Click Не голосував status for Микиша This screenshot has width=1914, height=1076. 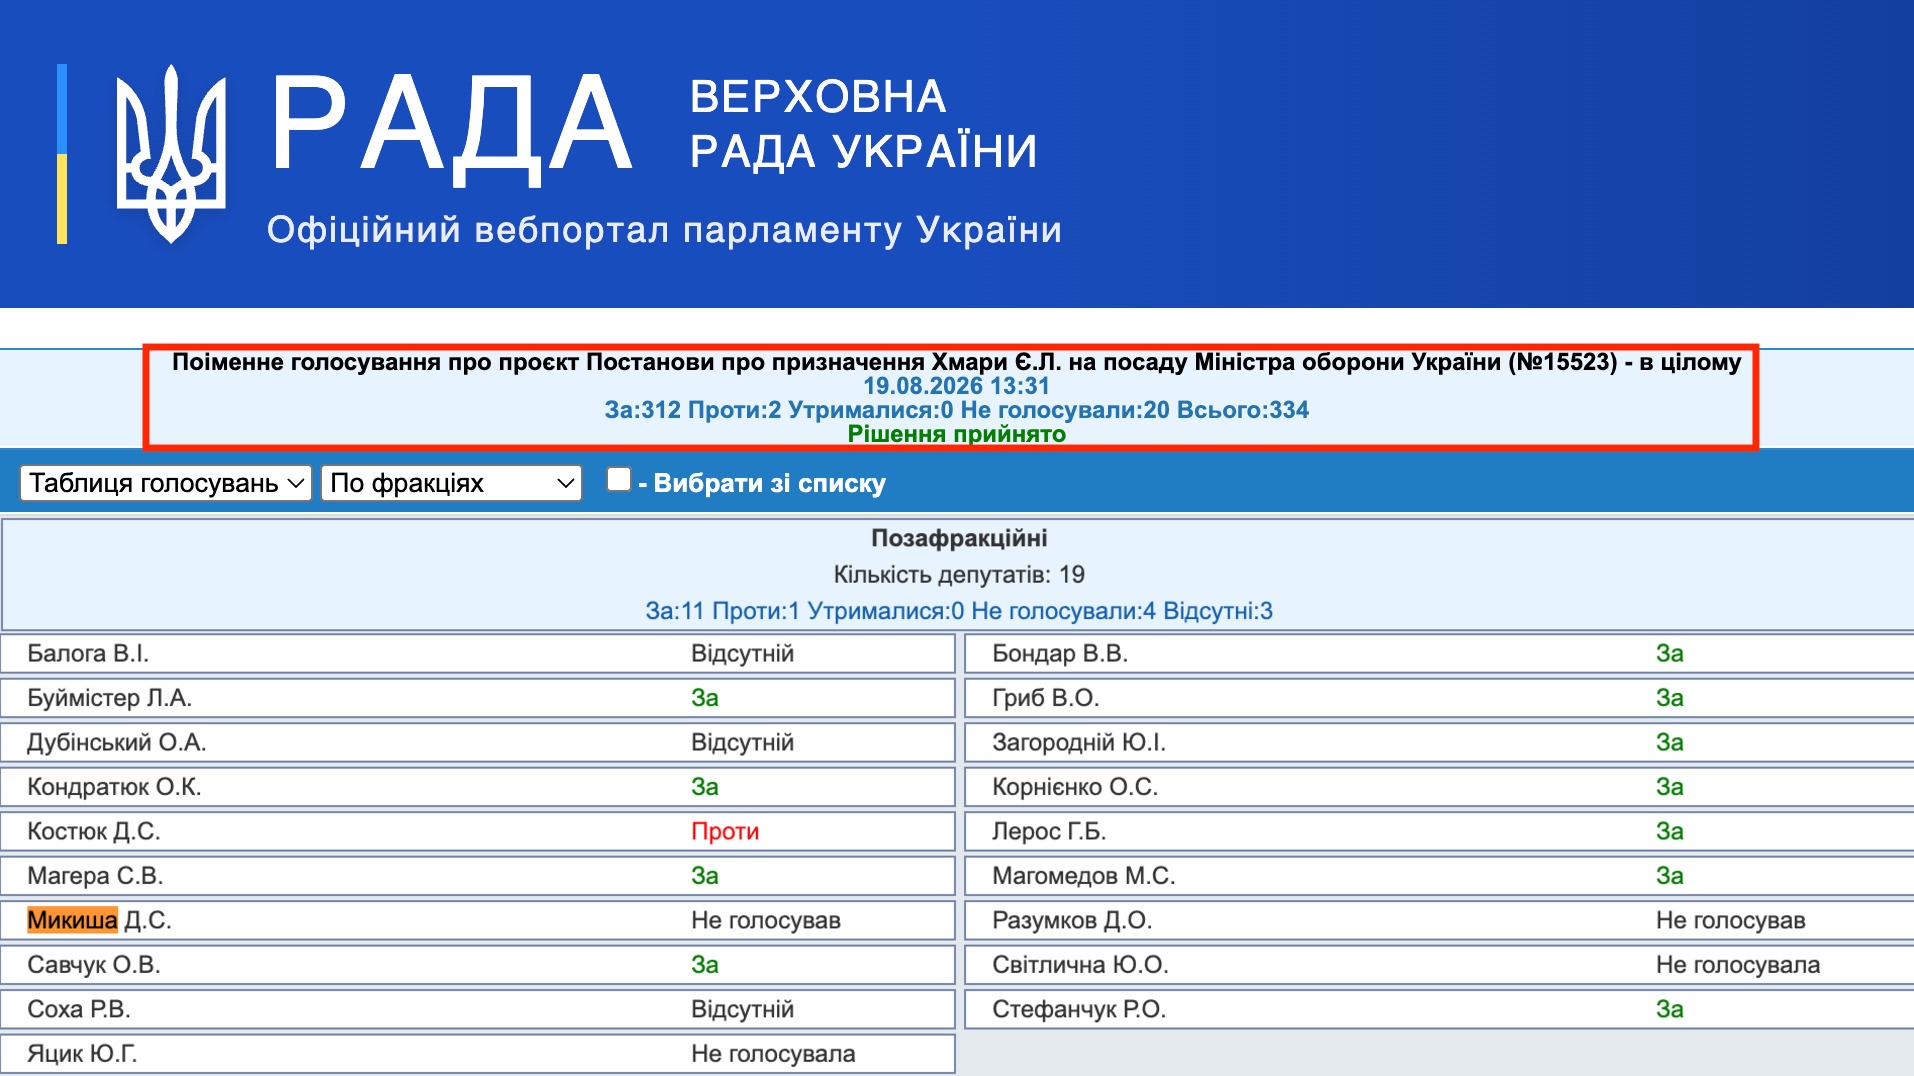(766, 920)
